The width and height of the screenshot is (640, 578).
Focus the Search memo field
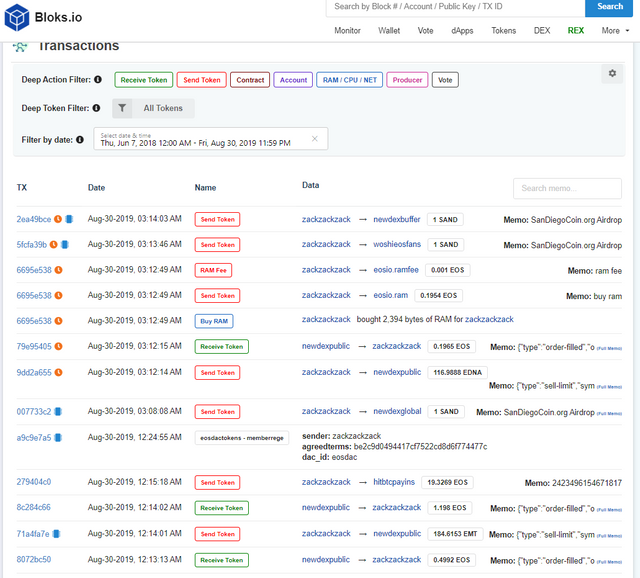[x=567, y=188]
